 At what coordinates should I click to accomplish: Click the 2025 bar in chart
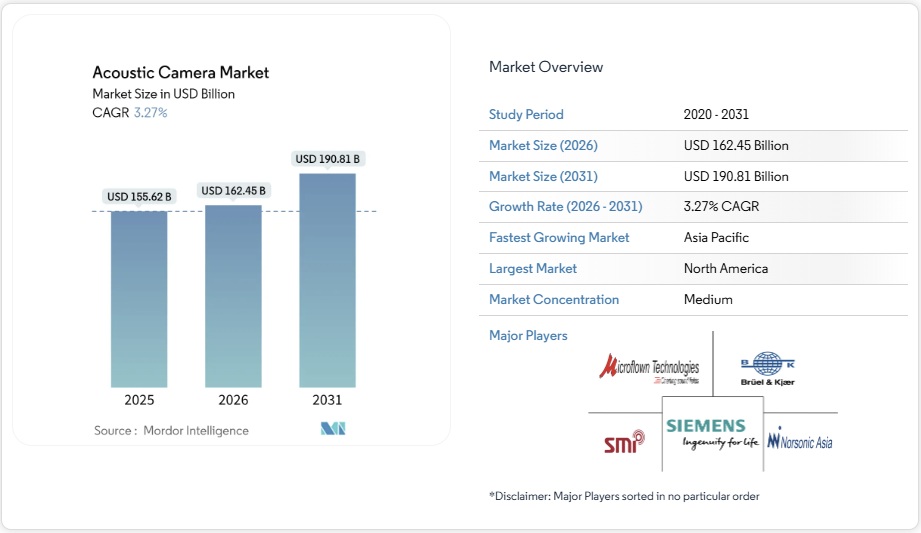pyautogui.click(x=139, y=299)
